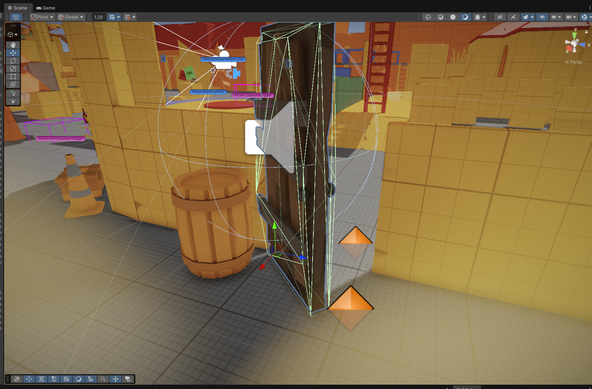Select the second shading mode sphere button

(440, 17)
